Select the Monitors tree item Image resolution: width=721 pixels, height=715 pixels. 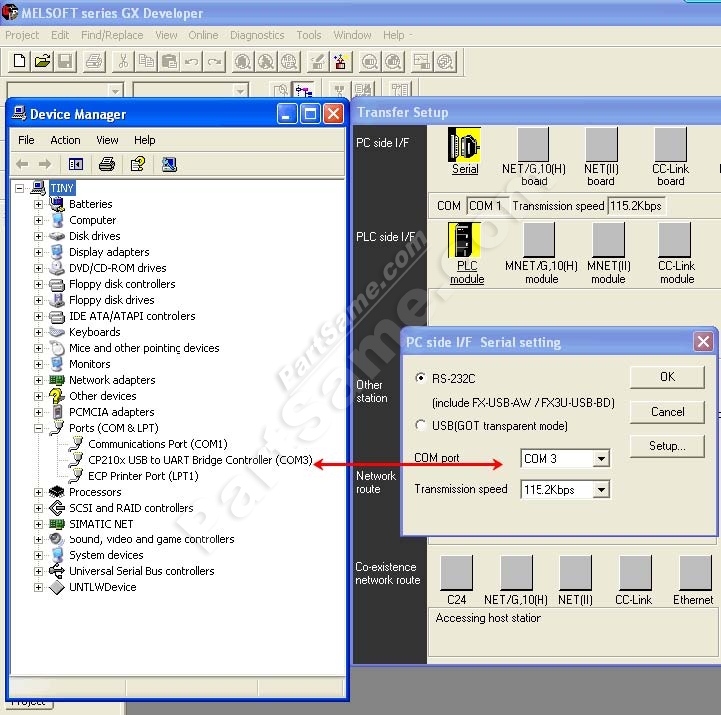pos(90,364)
